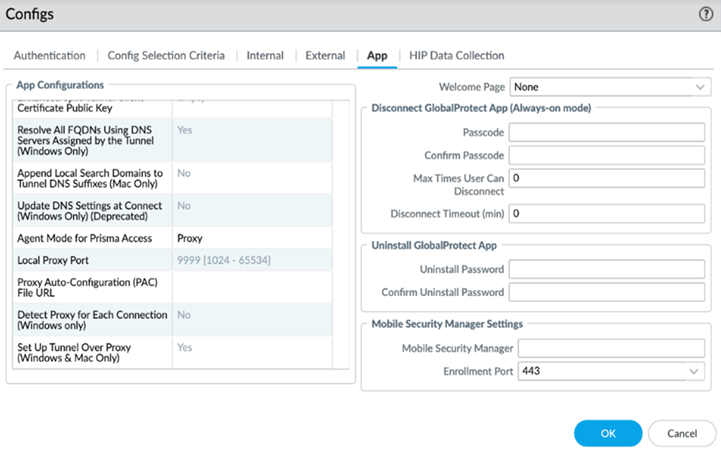Click the help question mark icon
721x452 pixels.
click(x=705, y=14)
